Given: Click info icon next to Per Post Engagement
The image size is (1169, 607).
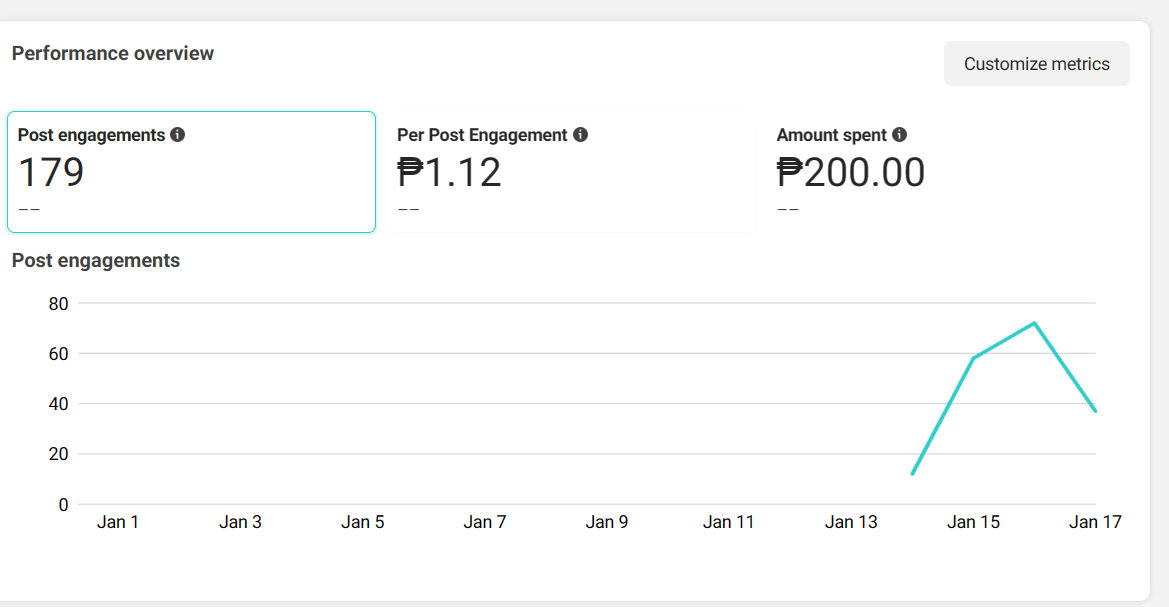Looking at the screenshot, I should click(580, 135).
